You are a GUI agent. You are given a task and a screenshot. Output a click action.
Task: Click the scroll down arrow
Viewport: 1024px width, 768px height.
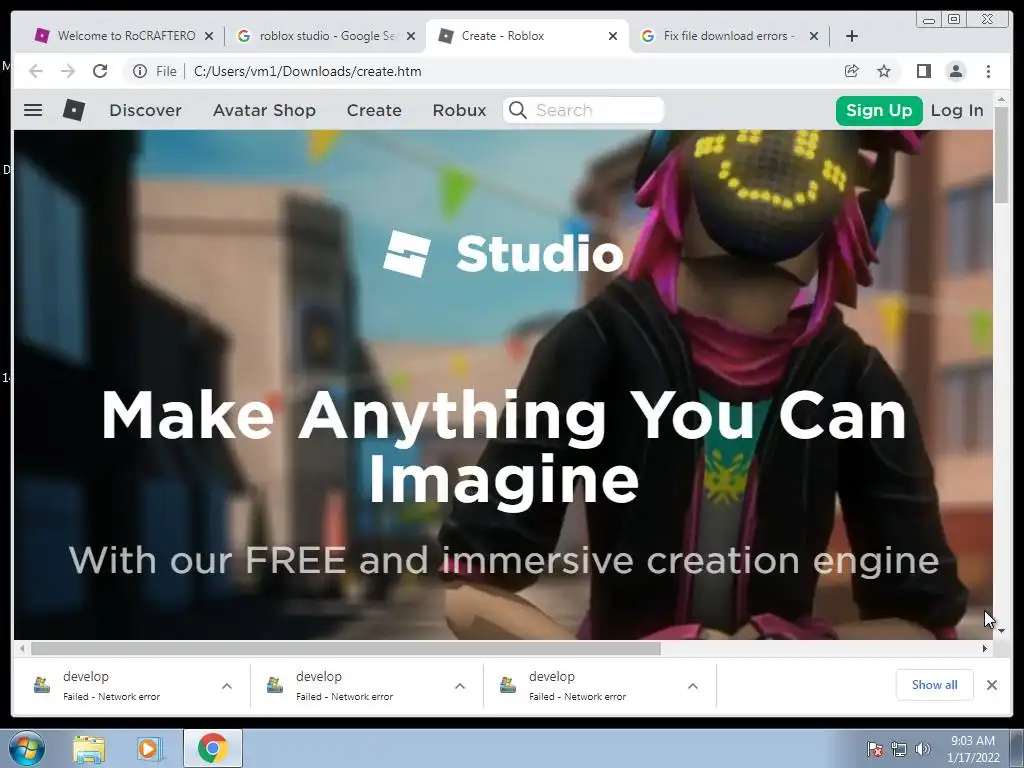(1001, 631)
